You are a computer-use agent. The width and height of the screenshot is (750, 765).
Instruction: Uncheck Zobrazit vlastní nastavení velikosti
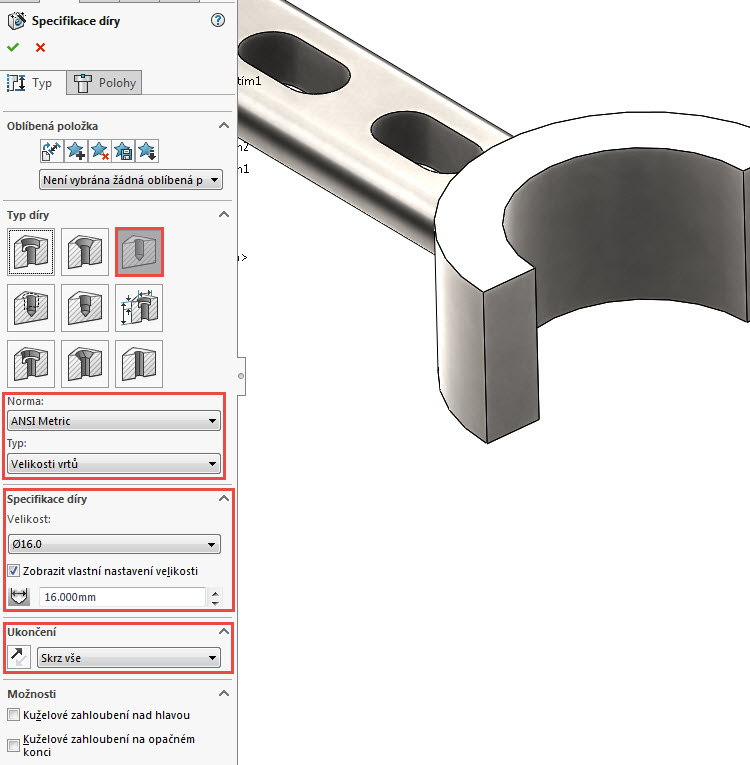[x=14, y=571]
